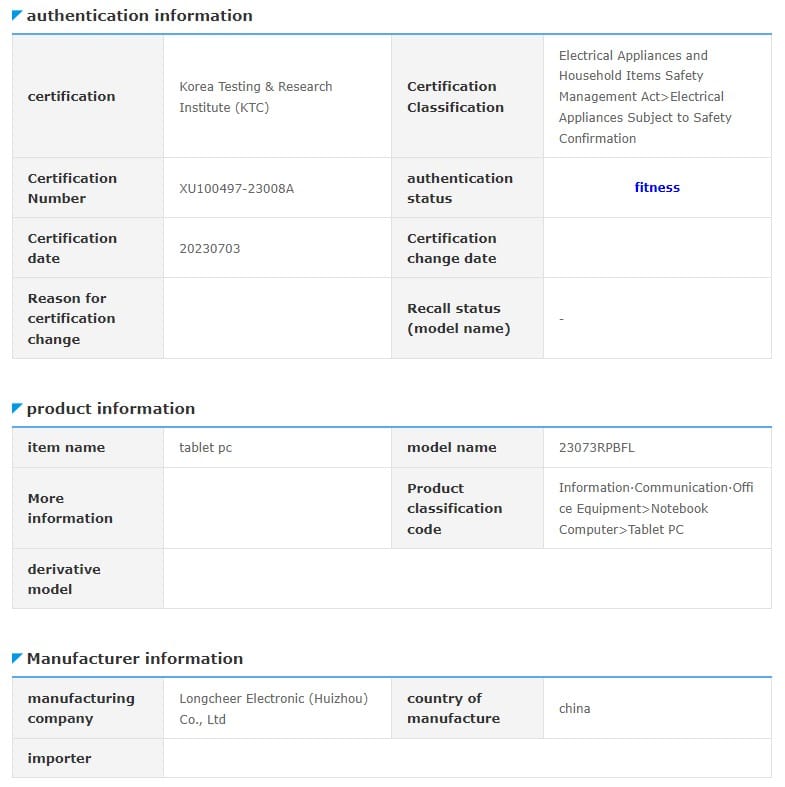Click the "Recall status (model name)" label
Screen dimensions: 785x787
459,318
